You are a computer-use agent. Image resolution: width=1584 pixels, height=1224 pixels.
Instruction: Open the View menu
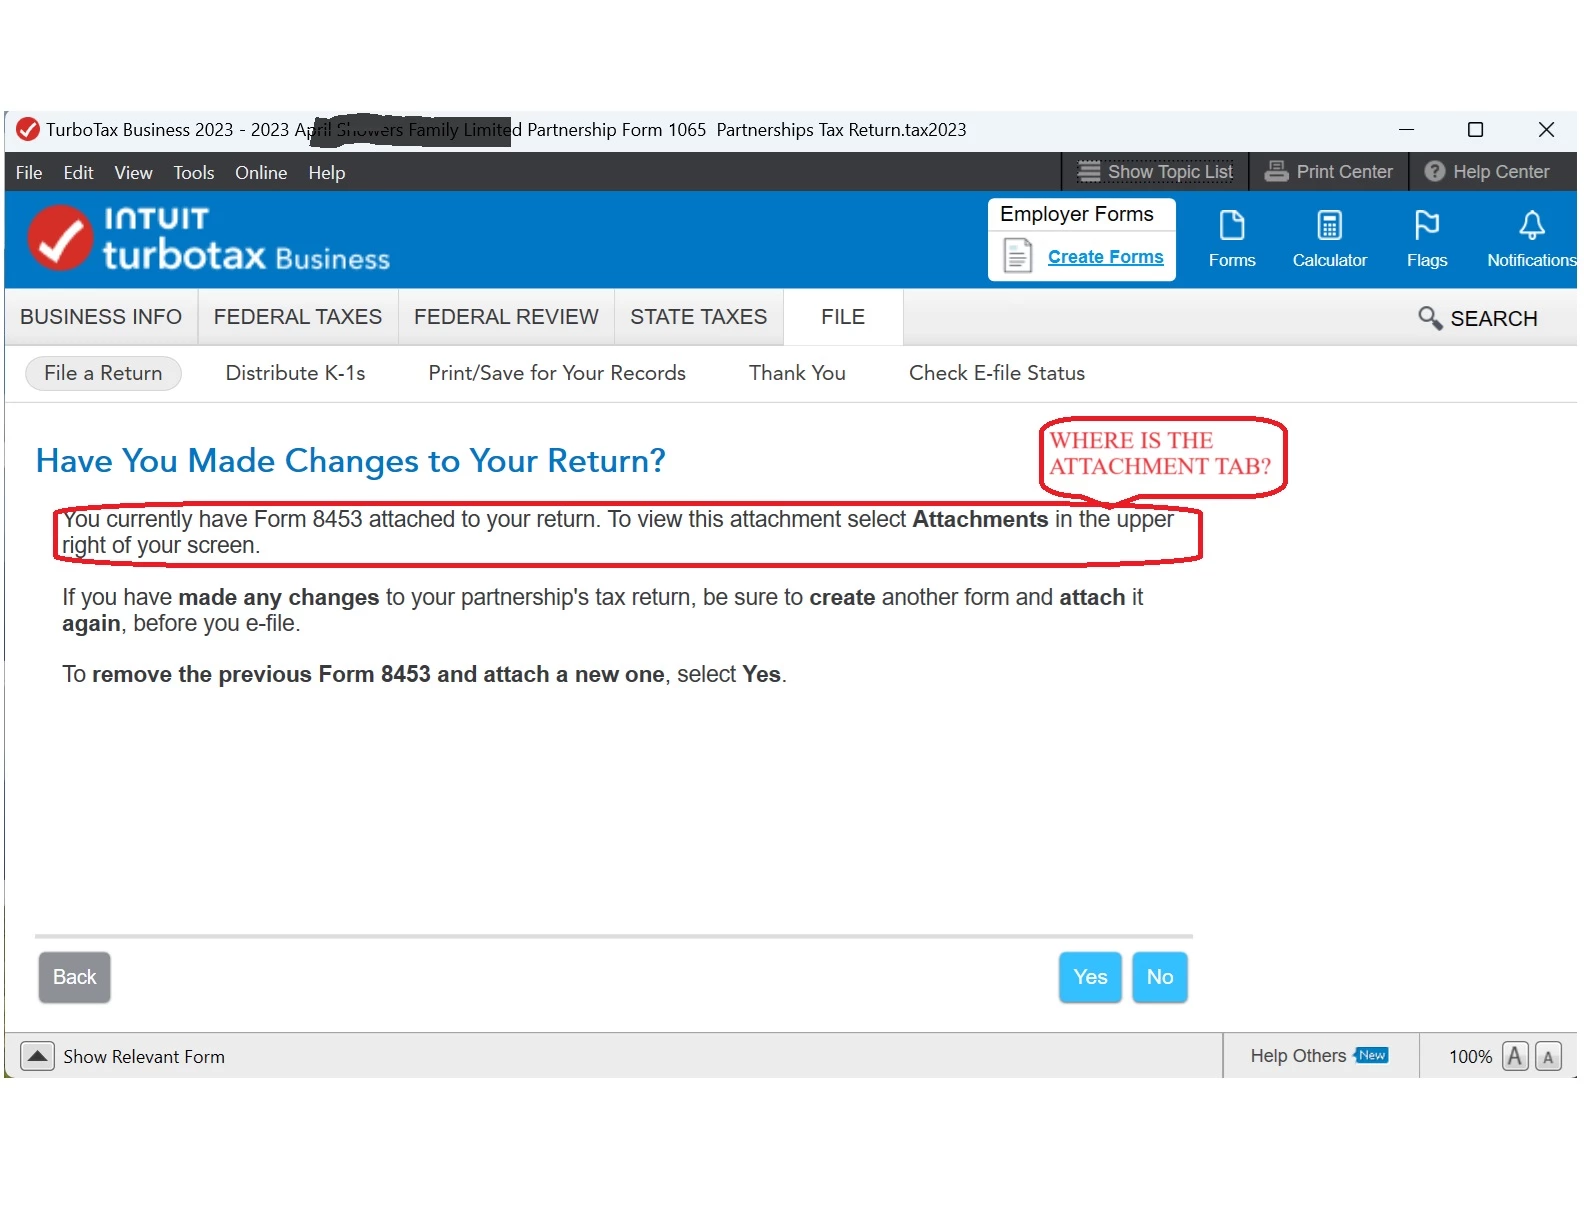click(x=133, y=172)
